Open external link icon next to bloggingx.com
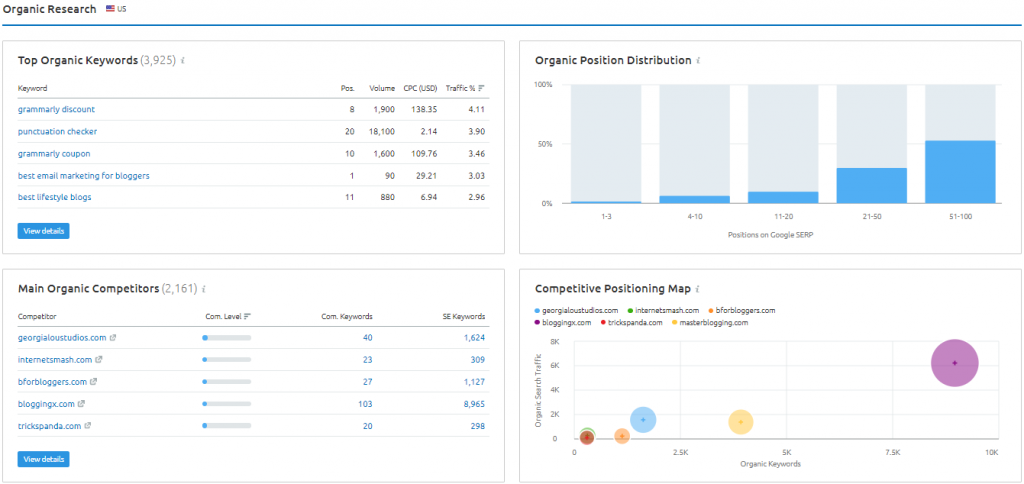The height and width of the screenshot is (484, 1024). pyautogui.click(x=81, y=404)
